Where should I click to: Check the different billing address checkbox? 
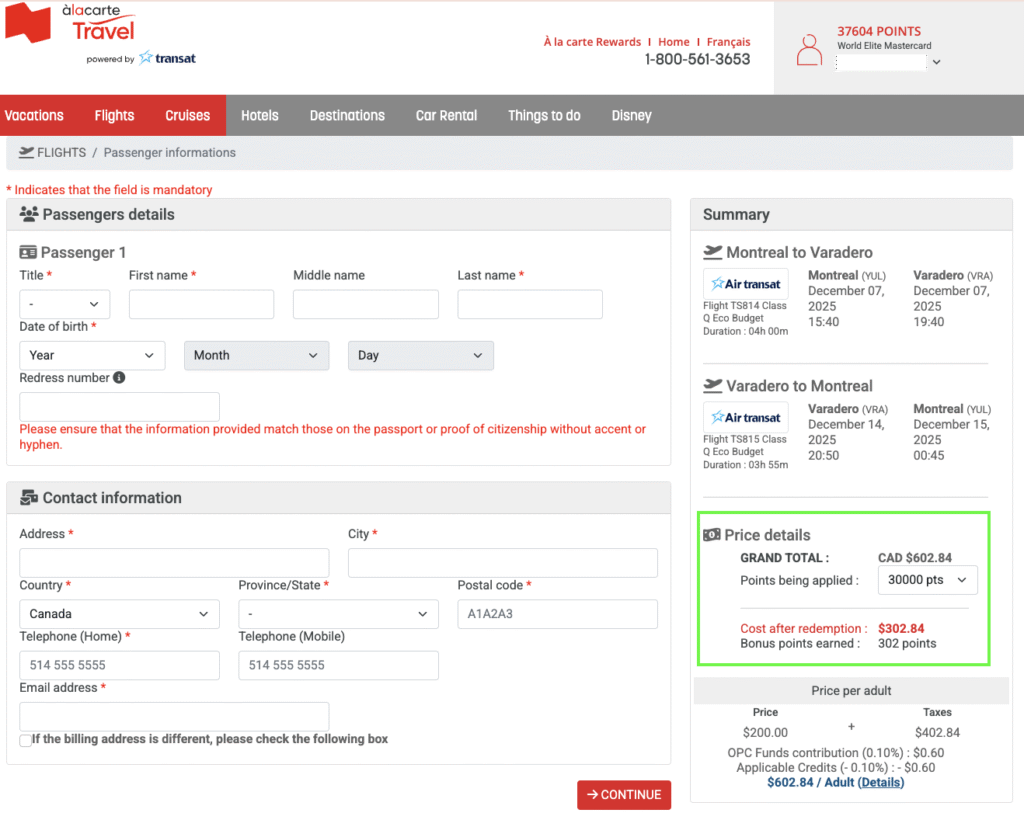point(25,740)
